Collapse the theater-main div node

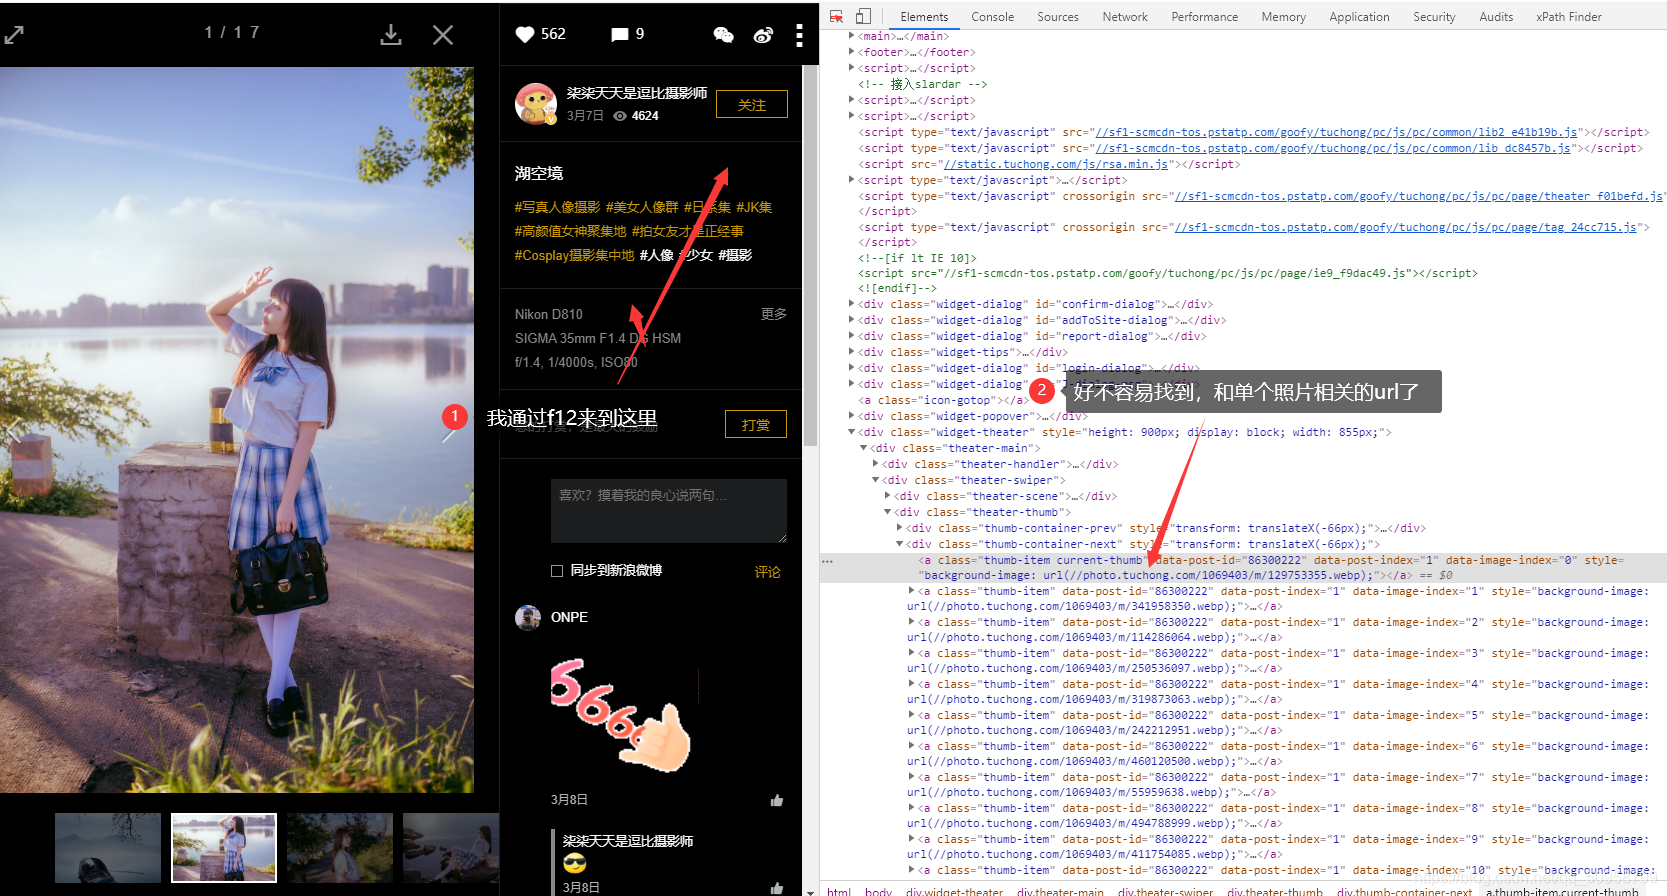[x=863, y=448]
